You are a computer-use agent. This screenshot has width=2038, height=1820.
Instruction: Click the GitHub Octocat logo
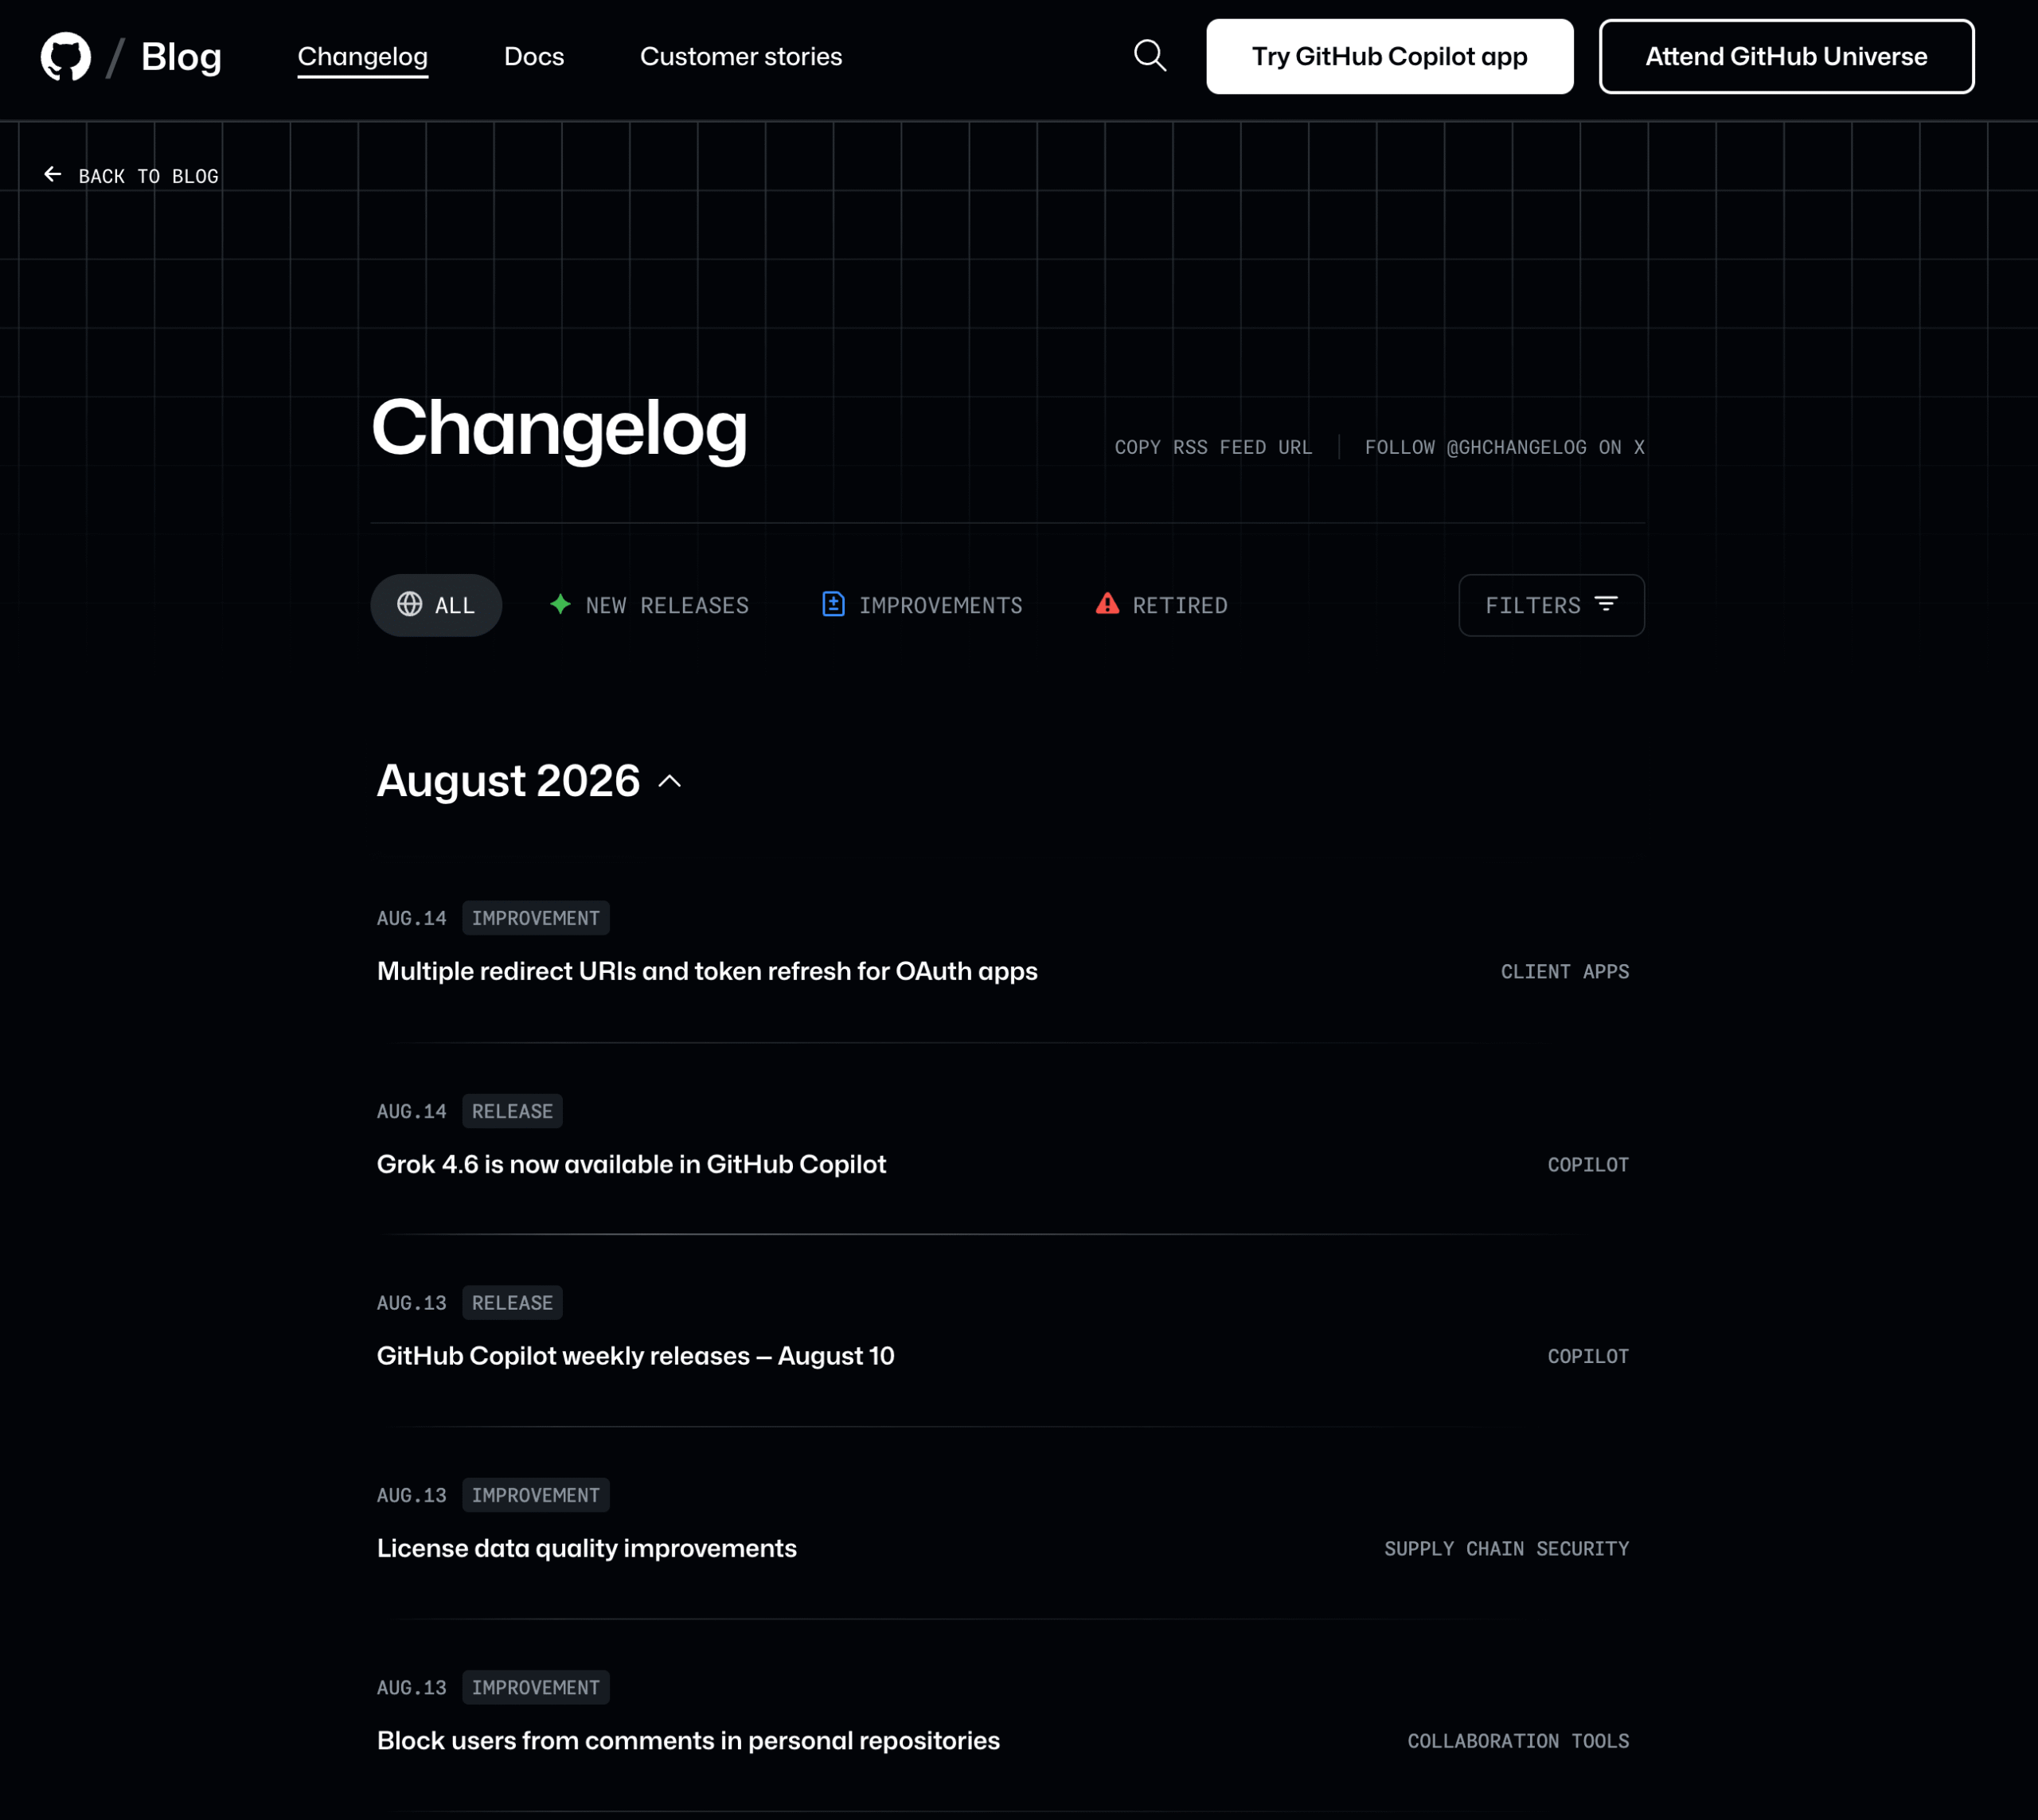coord(65,57)
